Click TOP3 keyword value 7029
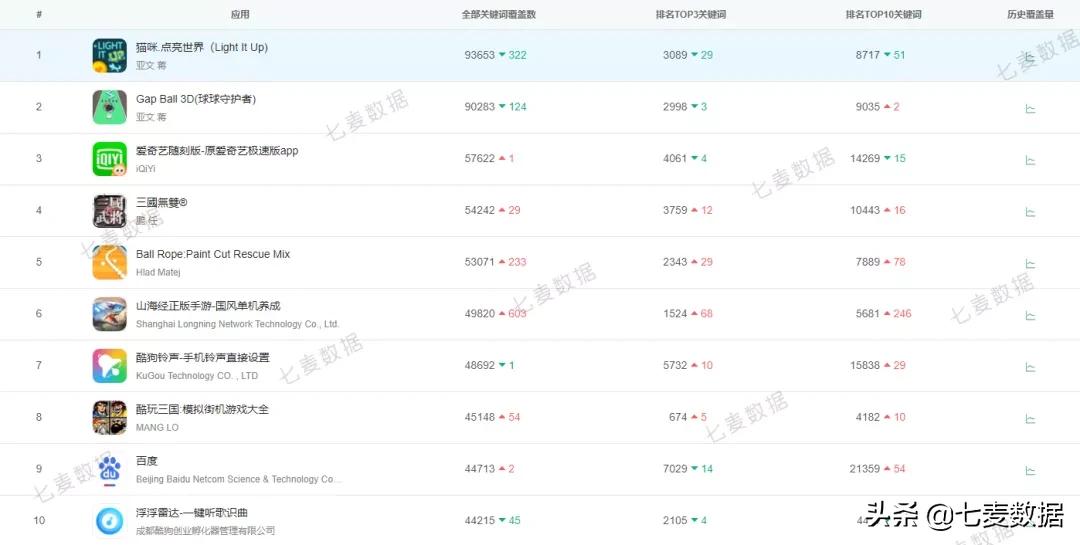The width and height of the screenshot is (1080, 545). click(675, 469)
